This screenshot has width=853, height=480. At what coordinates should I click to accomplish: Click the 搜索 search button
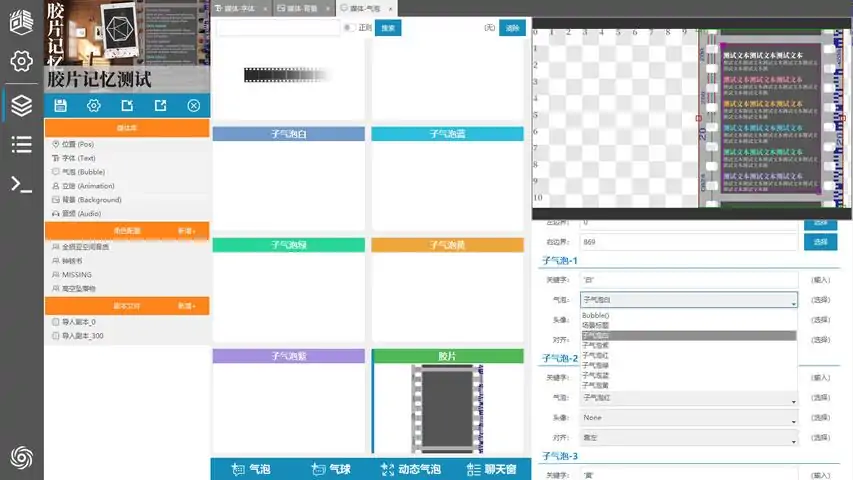(388, 28)
